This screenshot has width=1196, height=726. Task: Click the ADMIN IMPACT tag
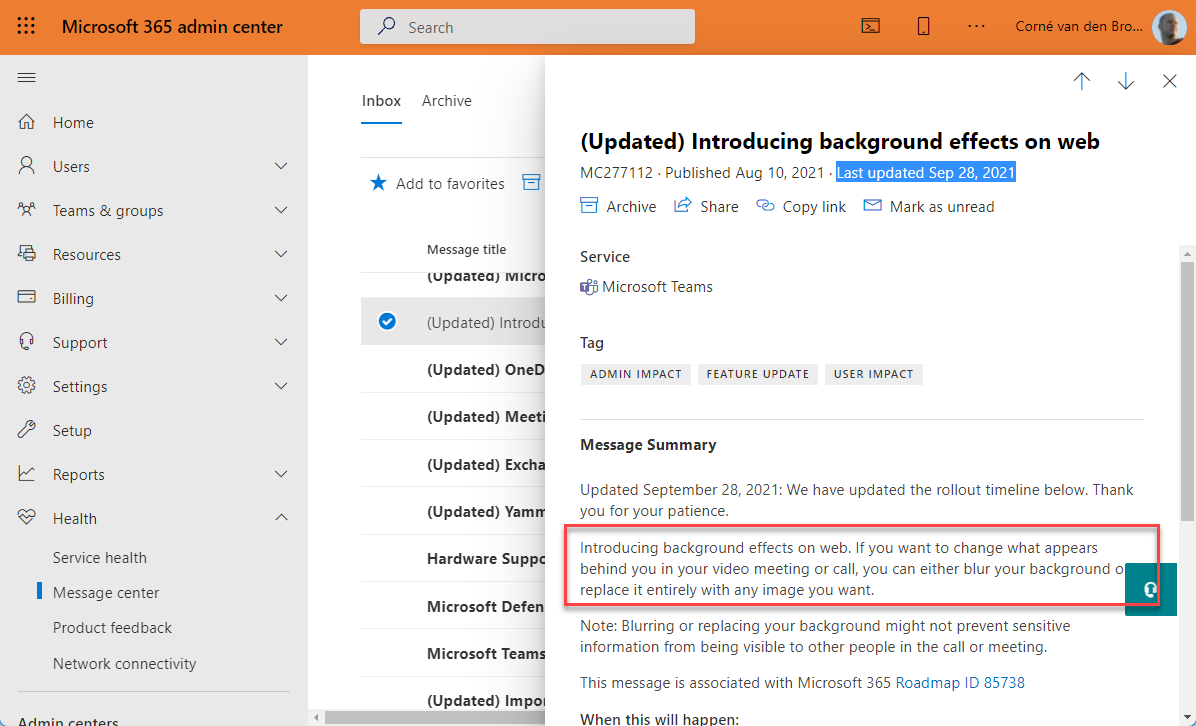point(635,374)
